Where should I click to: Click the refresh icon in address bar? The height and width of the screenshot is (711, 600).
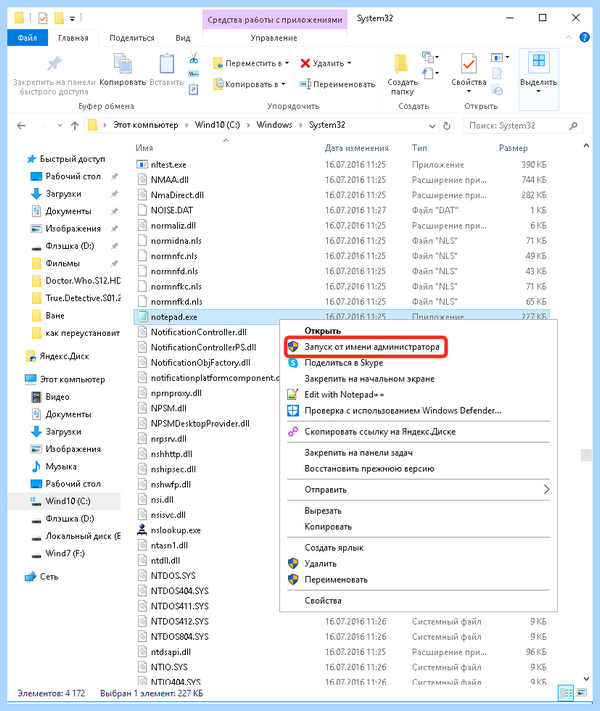click(447, 126)
